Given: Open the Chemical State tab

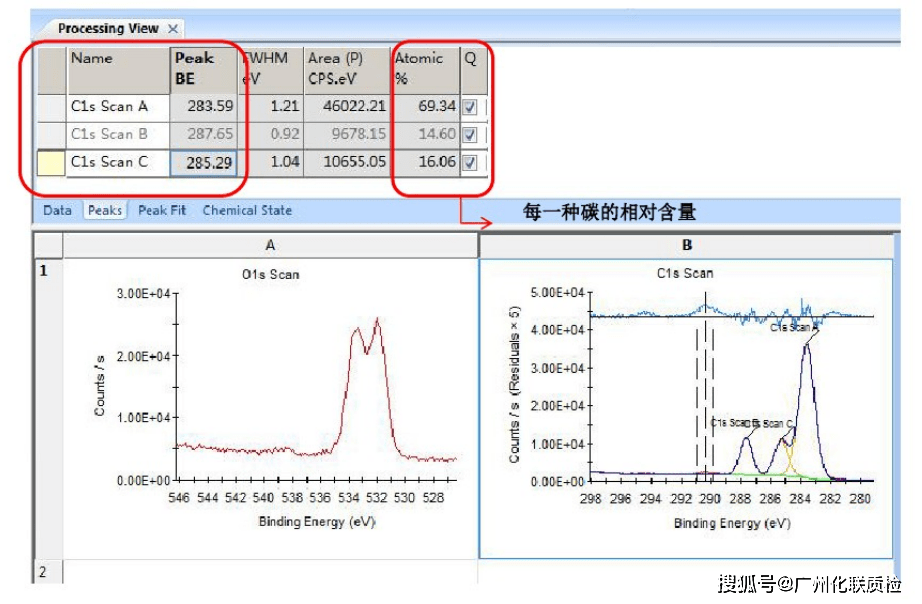Looking at the screenshot, I should [247, 210].
